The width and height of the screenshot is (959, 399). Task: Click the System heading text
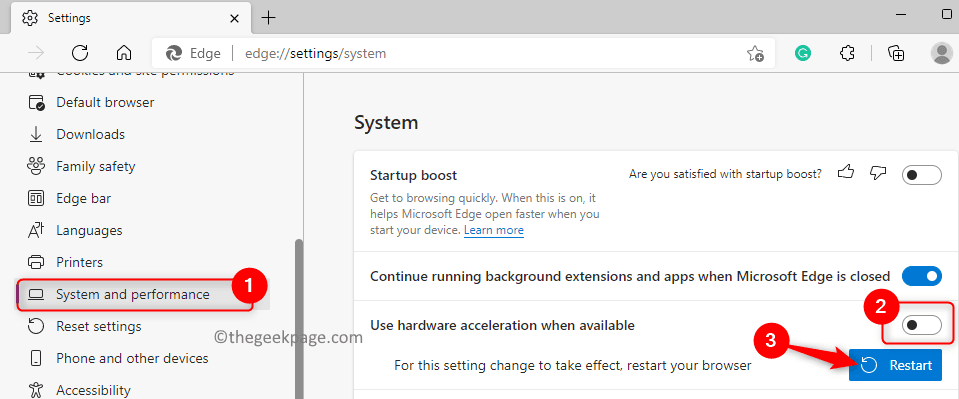tap(386, 122)
